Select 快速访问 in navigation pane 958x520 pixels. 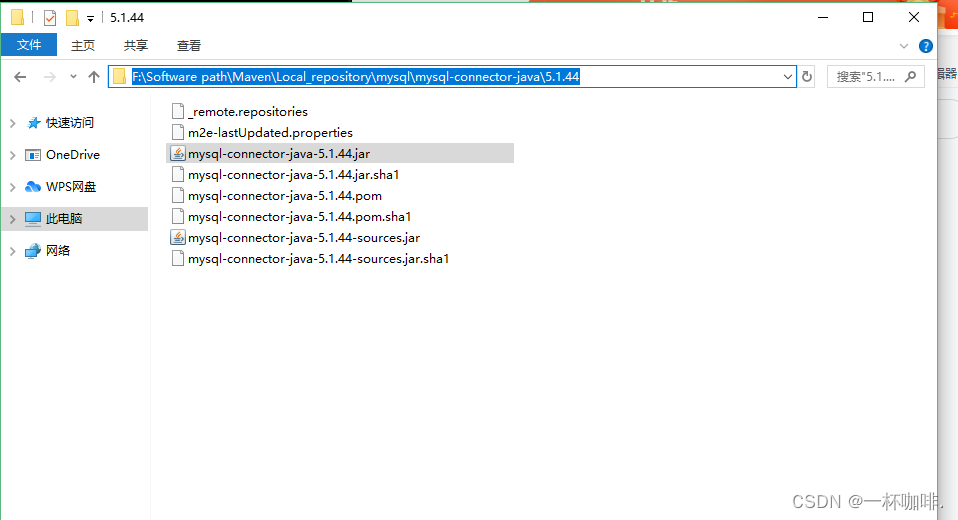[70, 123]
